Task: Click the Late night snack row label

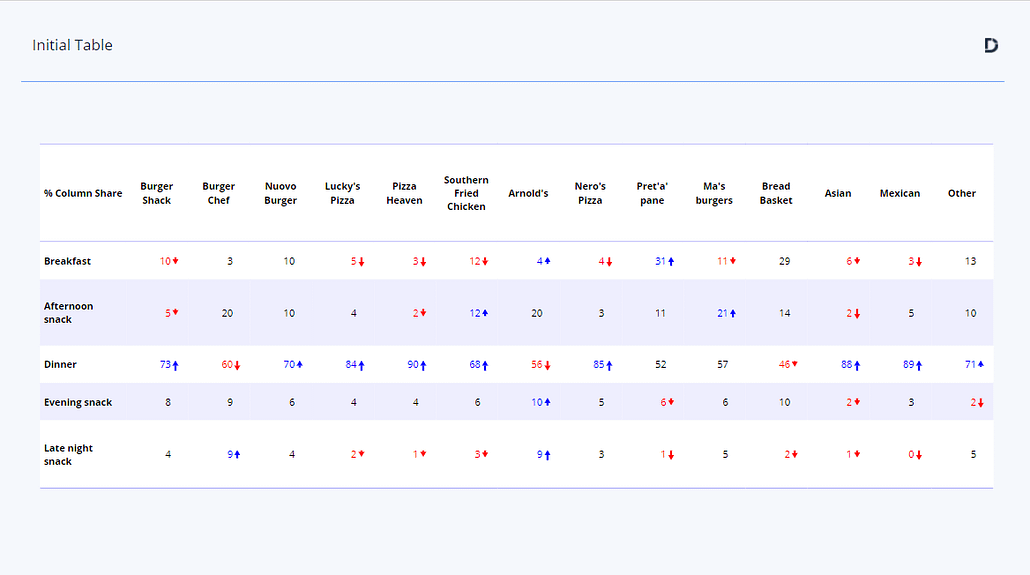Action: tap(68, 455)
